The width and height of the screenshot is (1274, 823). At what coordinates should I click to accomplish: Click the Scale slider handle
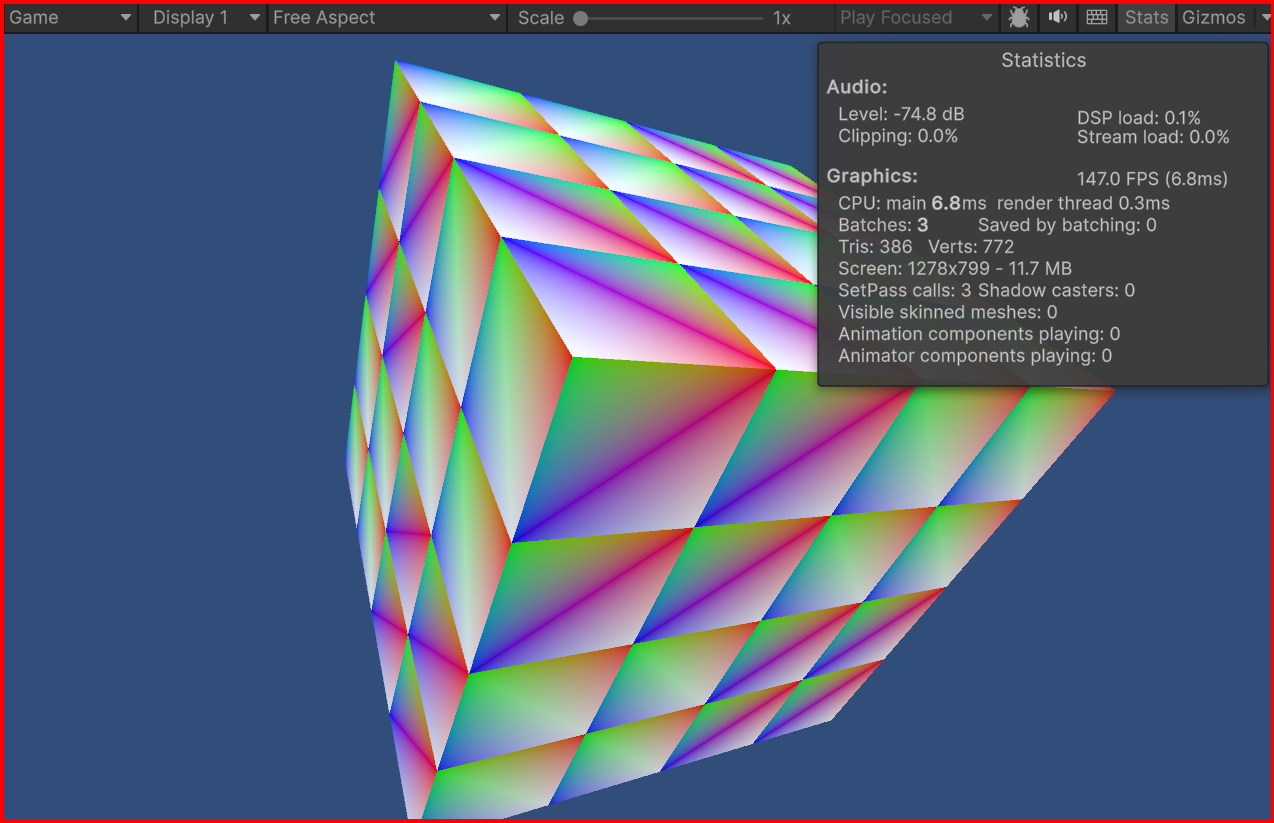580,18
